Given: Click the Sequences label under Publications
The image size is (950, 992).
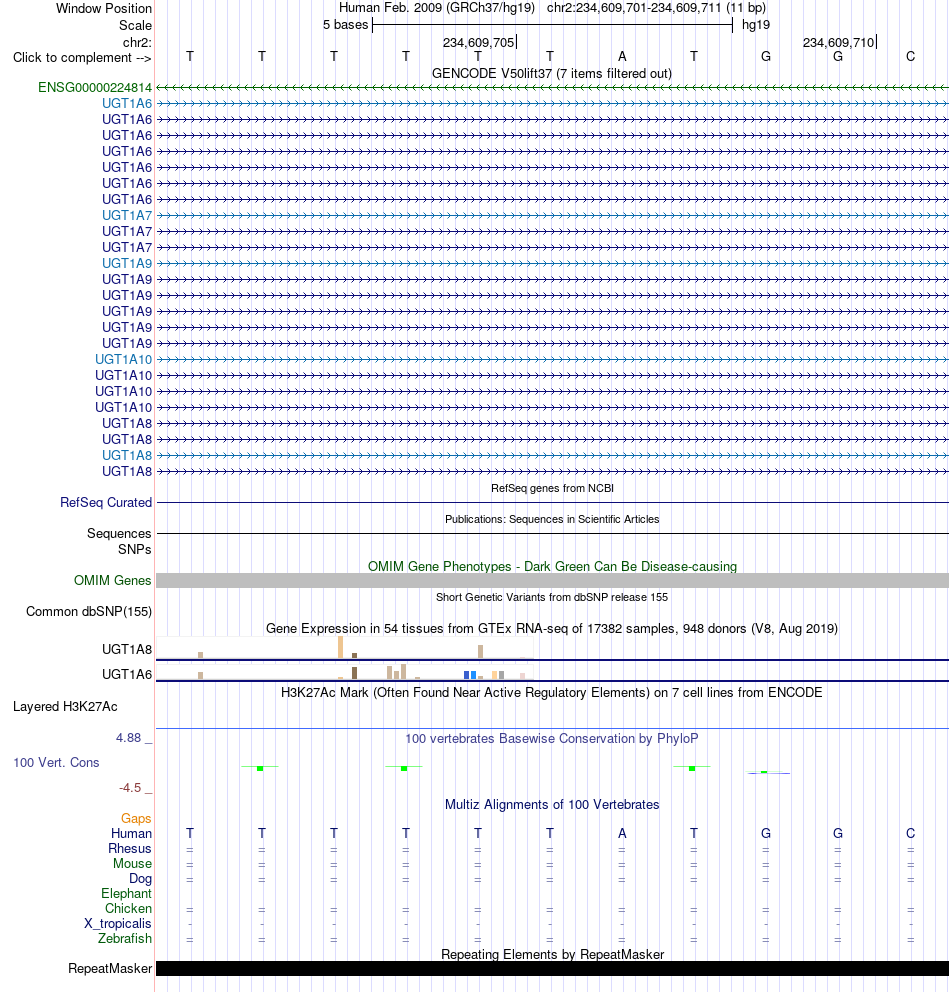Looking at the screenshot, I should (x=119, y=533).
